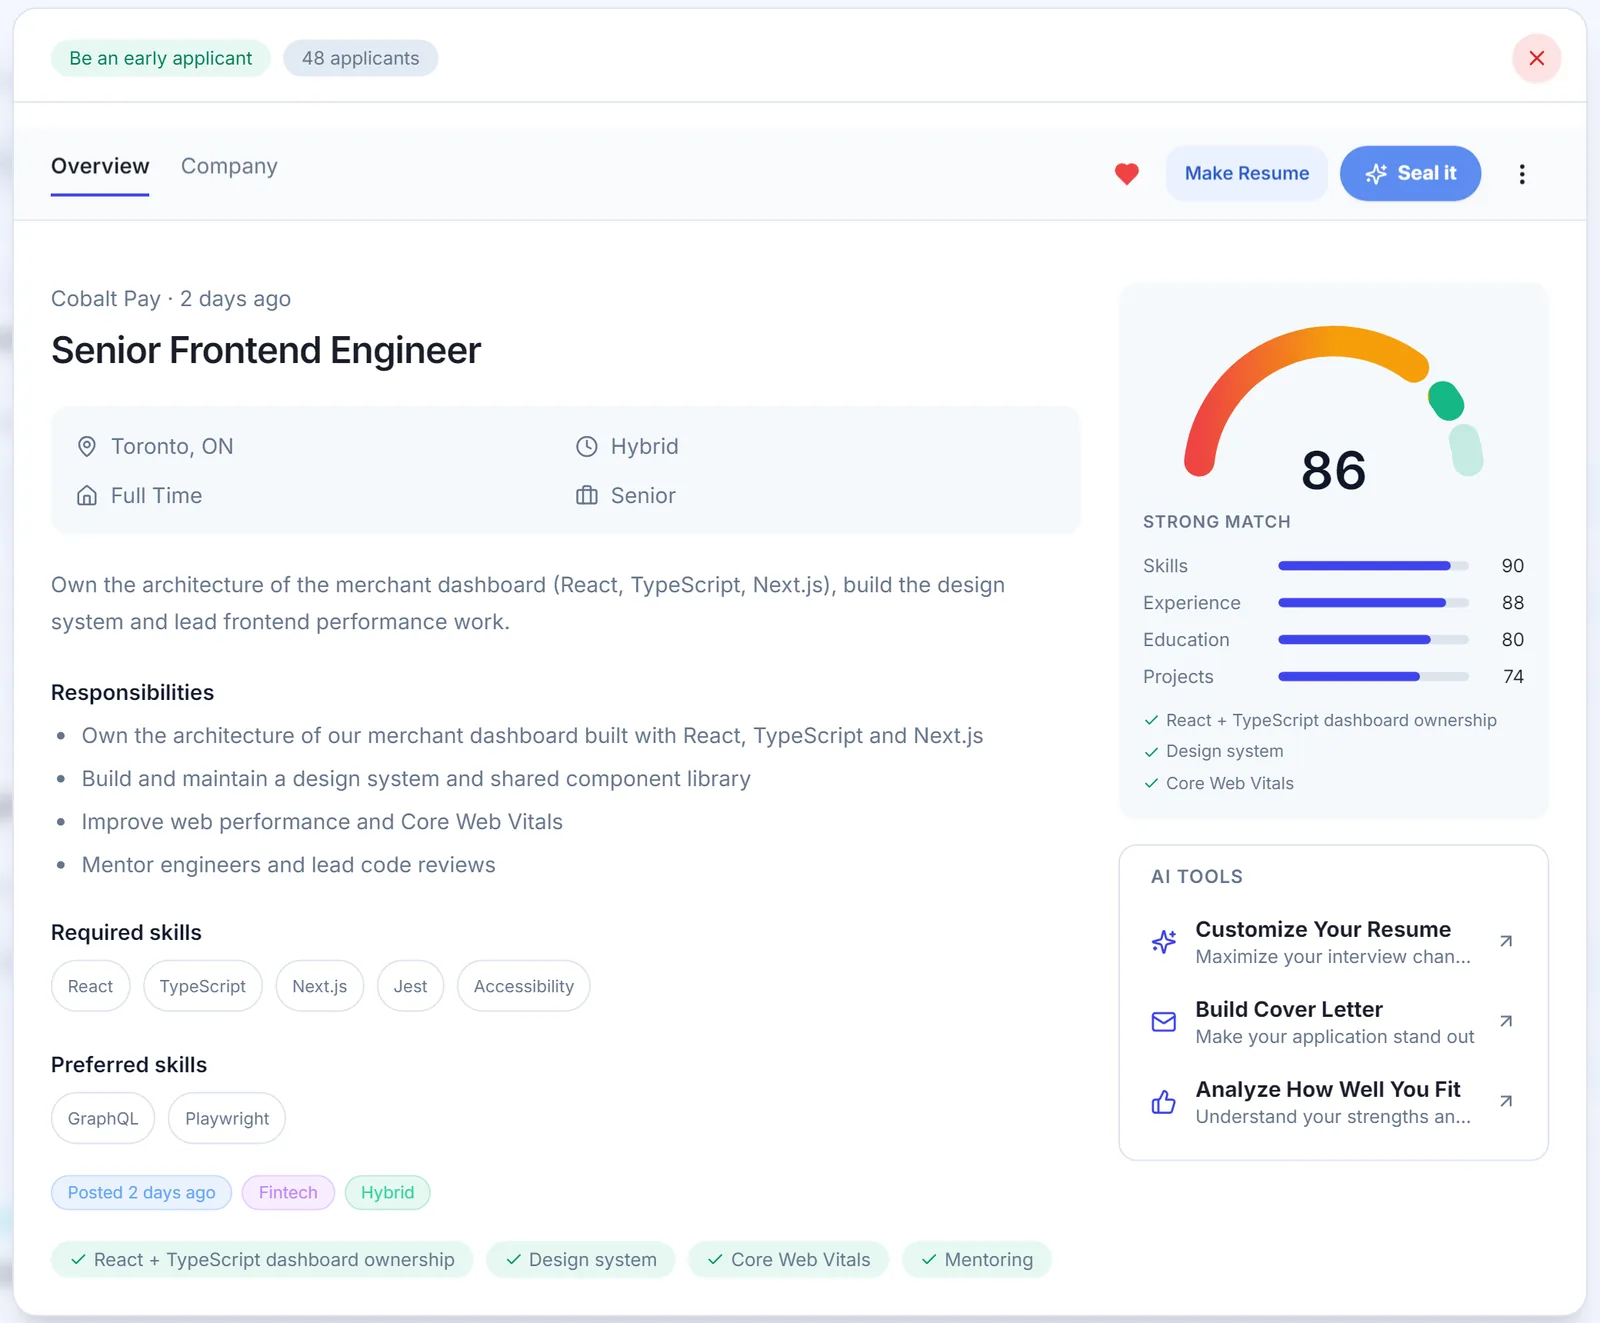Click the Seal it button
The image size is (1600, 1323).
(x=1410, y=173)
